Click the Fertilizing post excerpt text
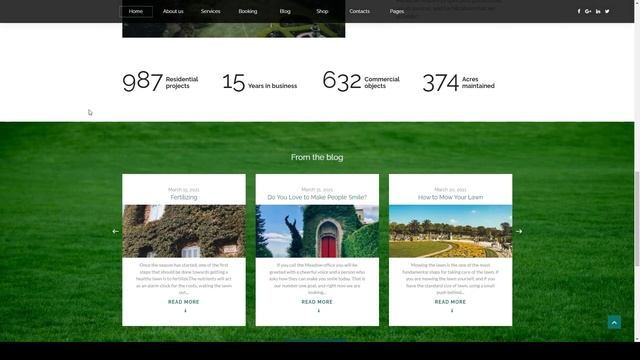The image size is (640, 360). [184, 279]
